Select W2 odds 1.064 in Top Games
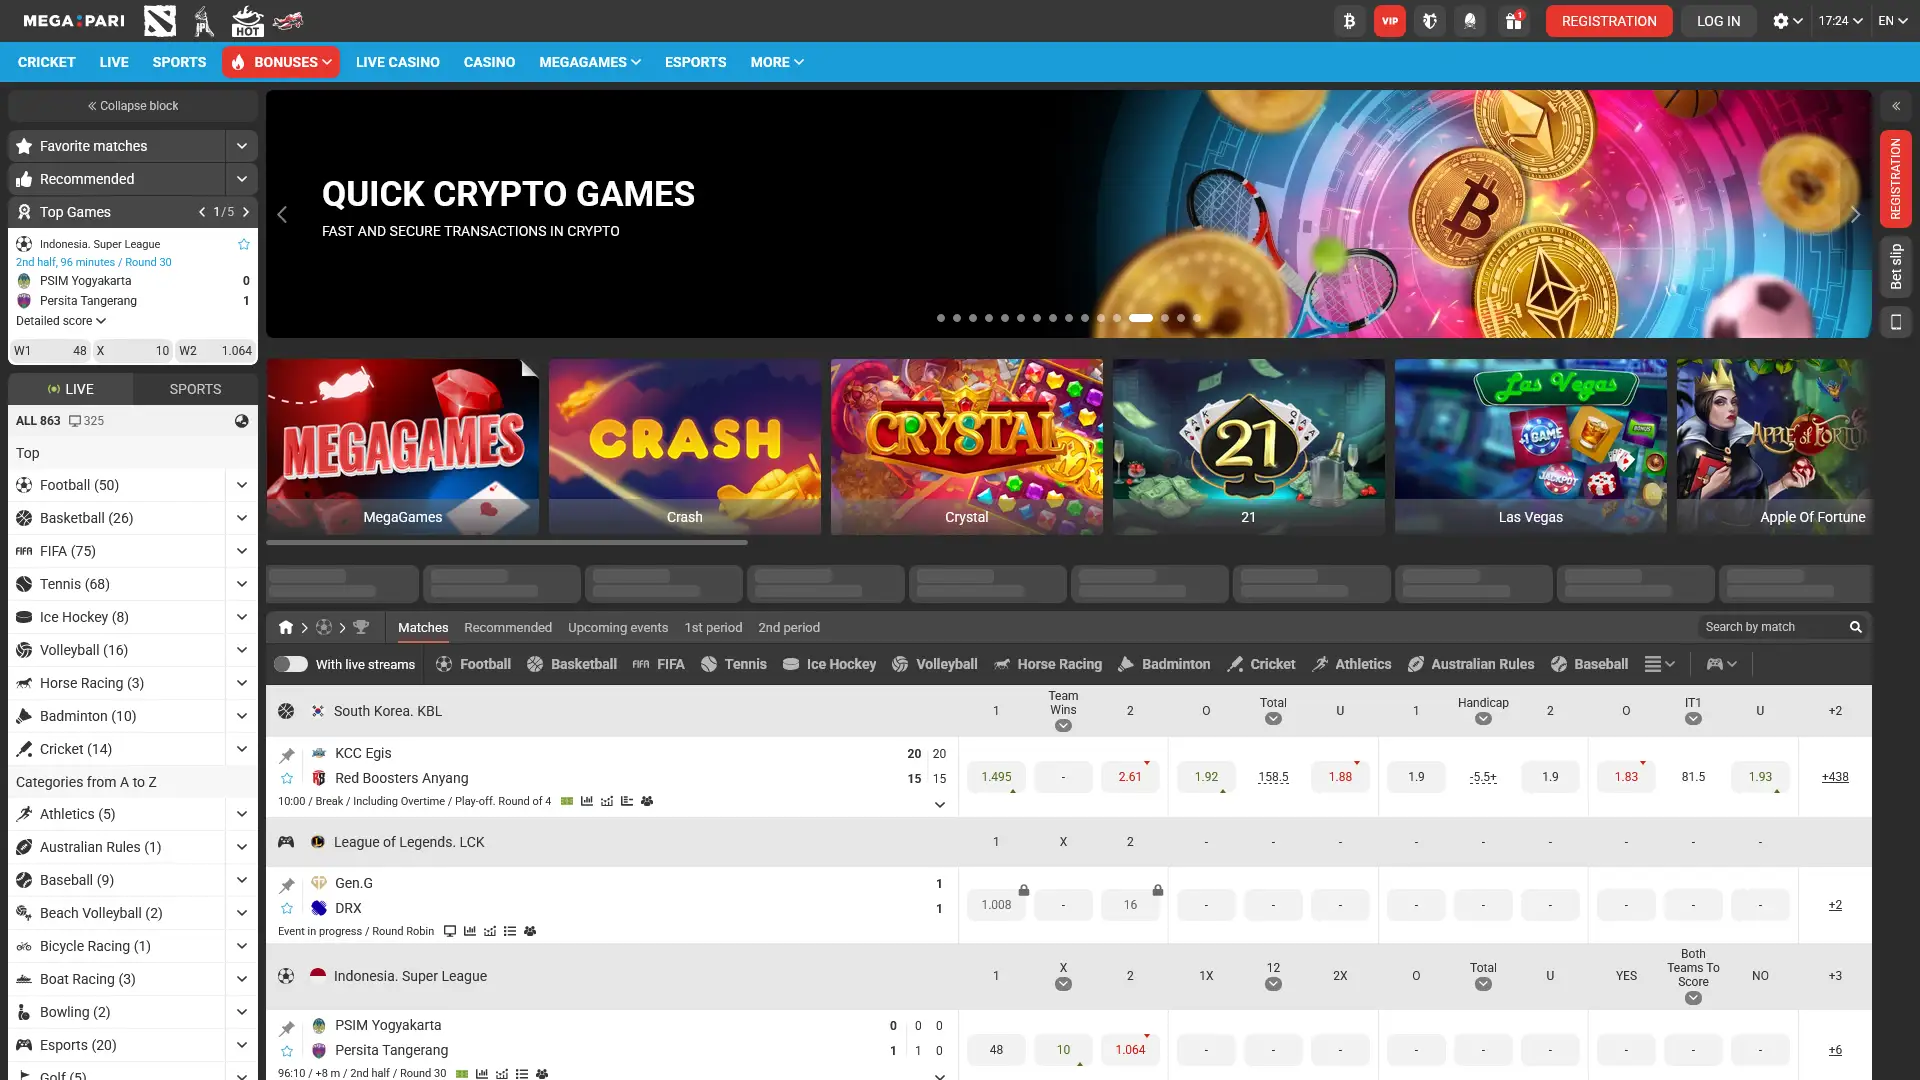 pos(216,351)
